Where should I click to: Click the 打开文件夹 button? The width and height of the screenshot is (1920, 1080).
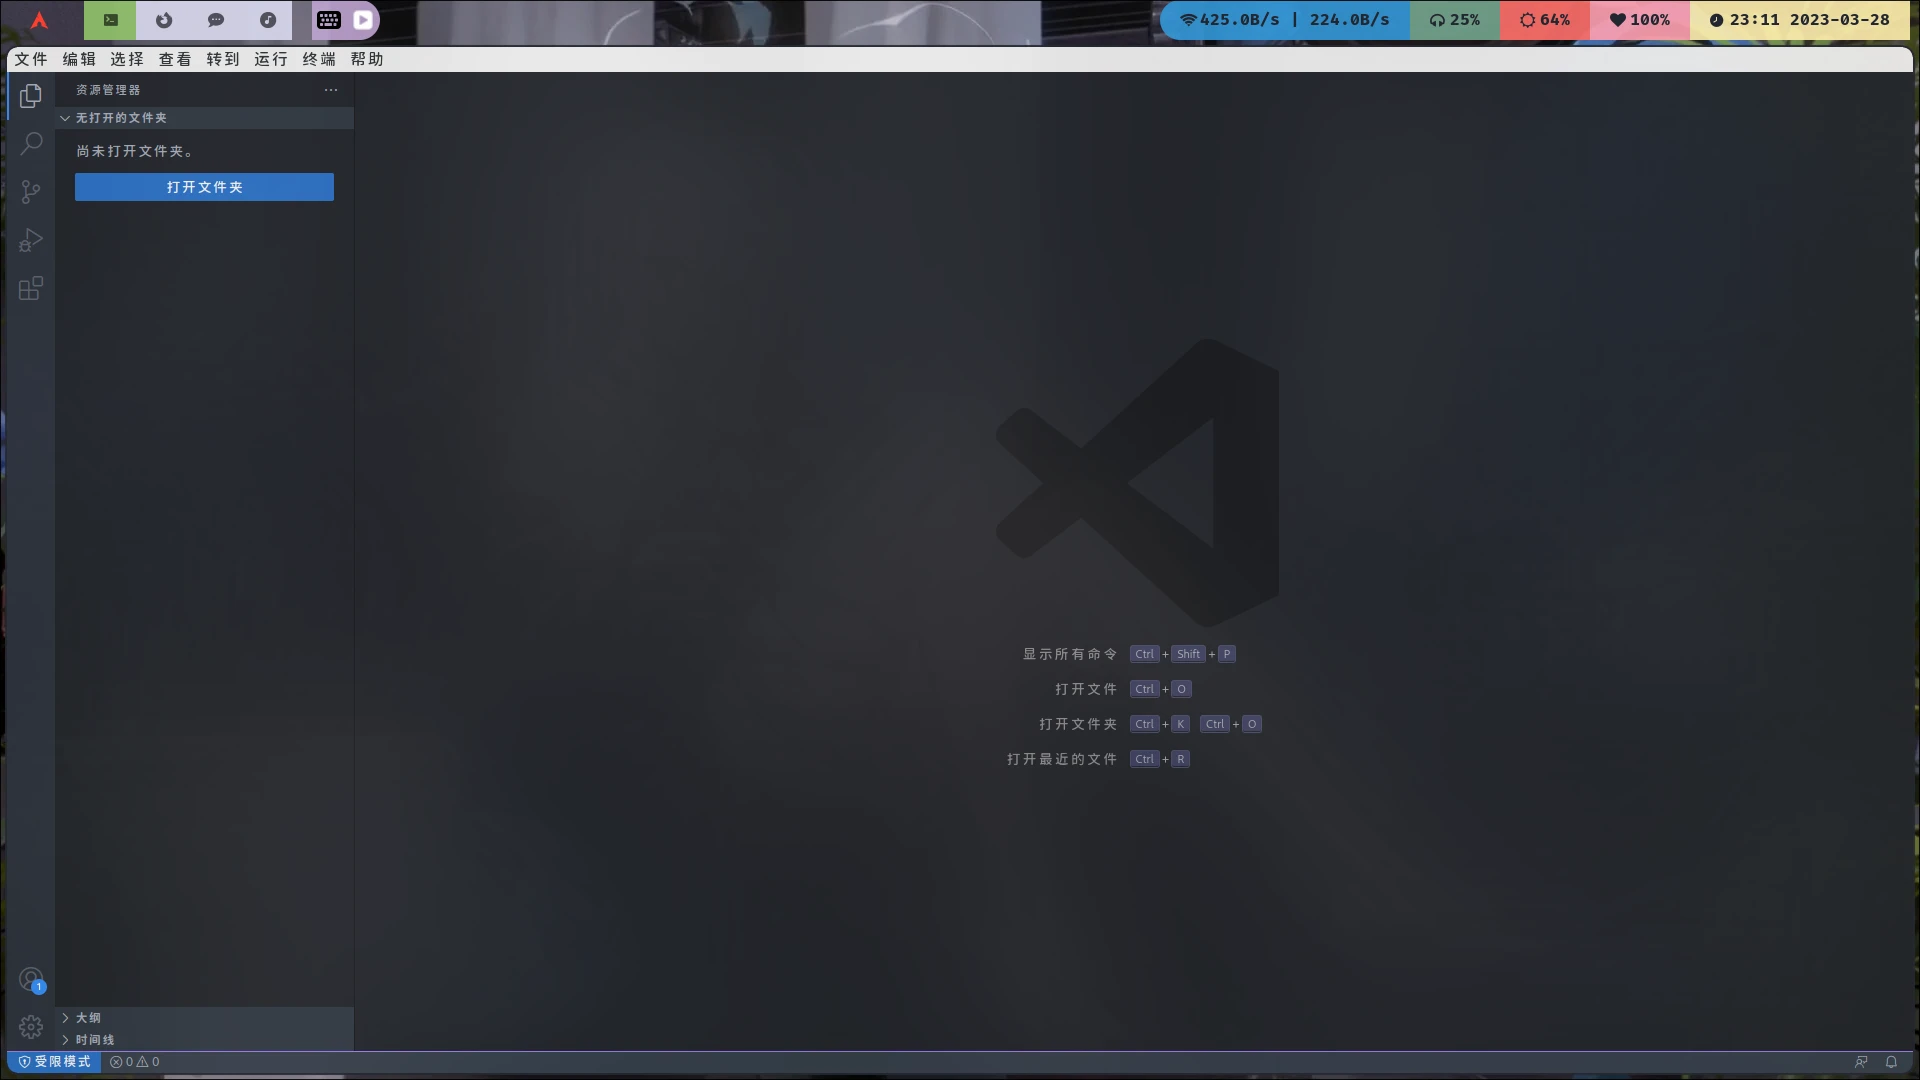[204, 187]
